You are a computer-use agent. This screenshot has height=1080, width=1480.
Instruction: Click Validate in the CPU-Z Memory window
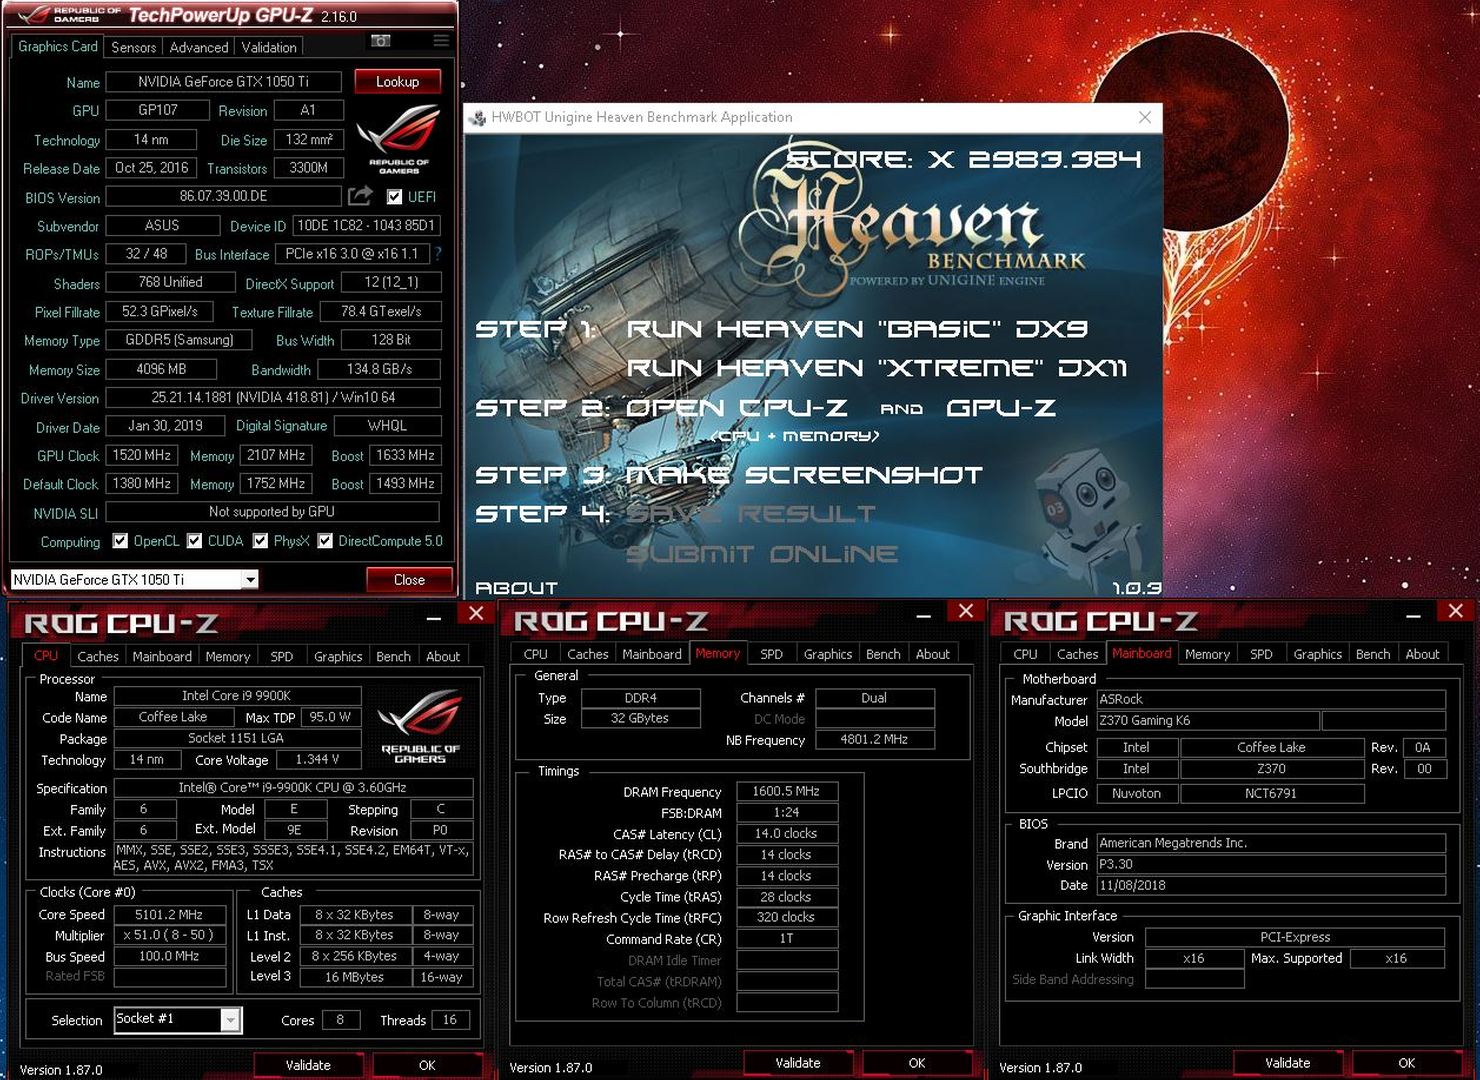tap(798, 1063)
